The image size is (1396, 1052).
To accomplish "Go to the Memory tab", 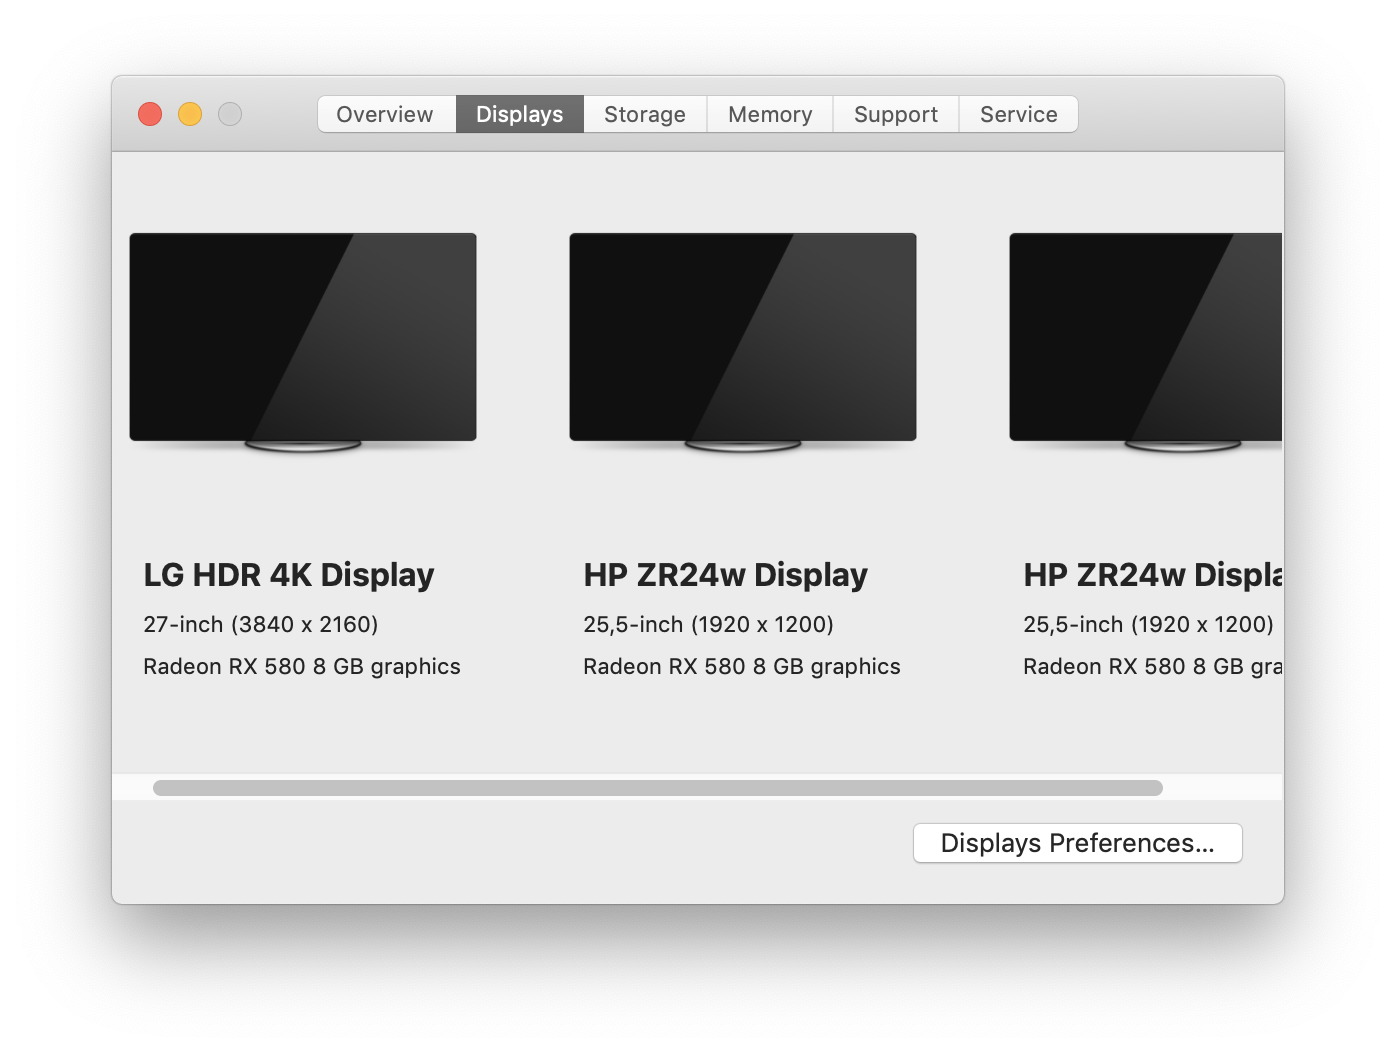I will coord(770,114).
